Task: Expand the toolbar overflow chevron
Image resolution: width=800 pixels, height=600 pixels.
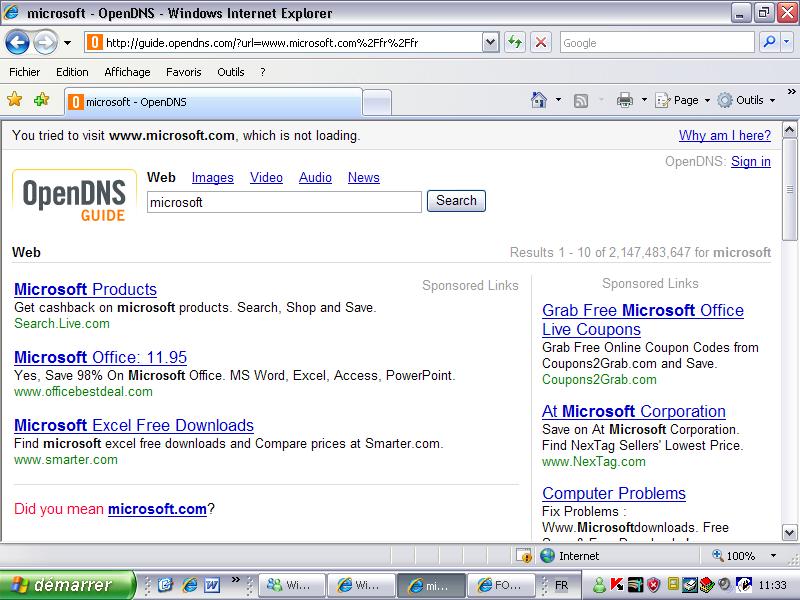Action: point(791,92)
